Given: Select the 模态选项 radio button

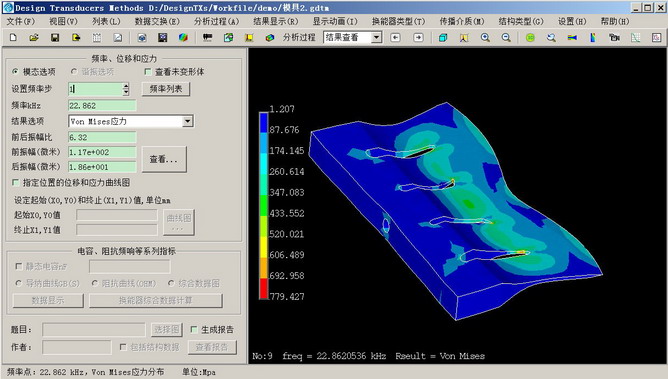Looking at the screenshot, I should click(x=15, y=72).
